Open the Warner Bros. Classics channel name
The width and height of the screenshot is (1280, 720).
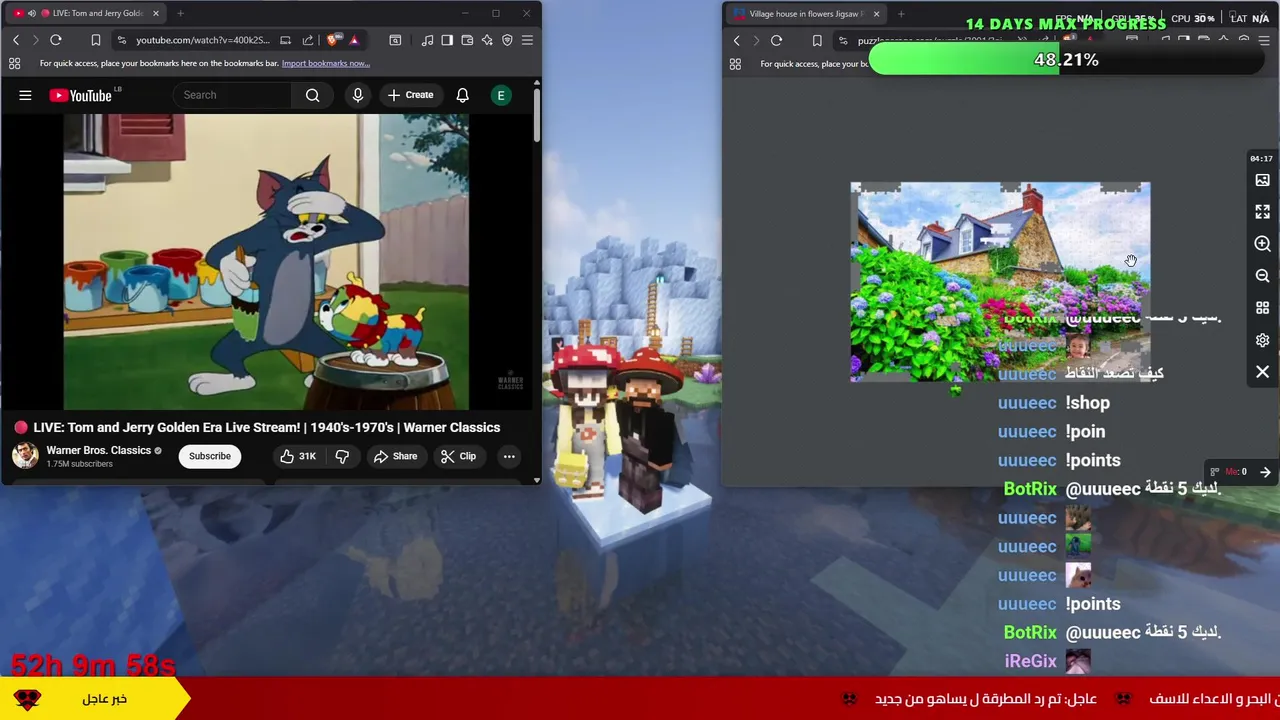tap(98, 450)
